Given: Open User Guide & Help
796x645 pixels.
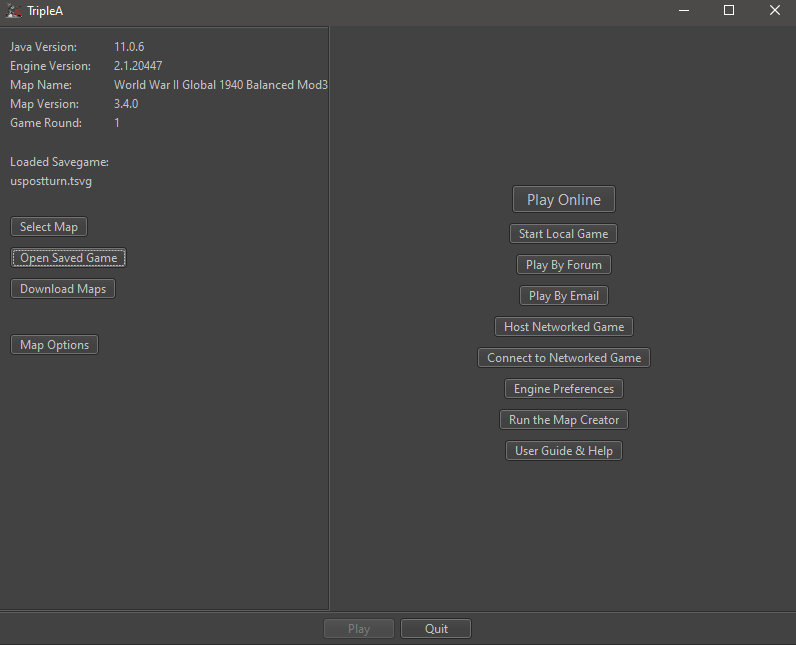Looking at the screenshot, I should point(563,451).
